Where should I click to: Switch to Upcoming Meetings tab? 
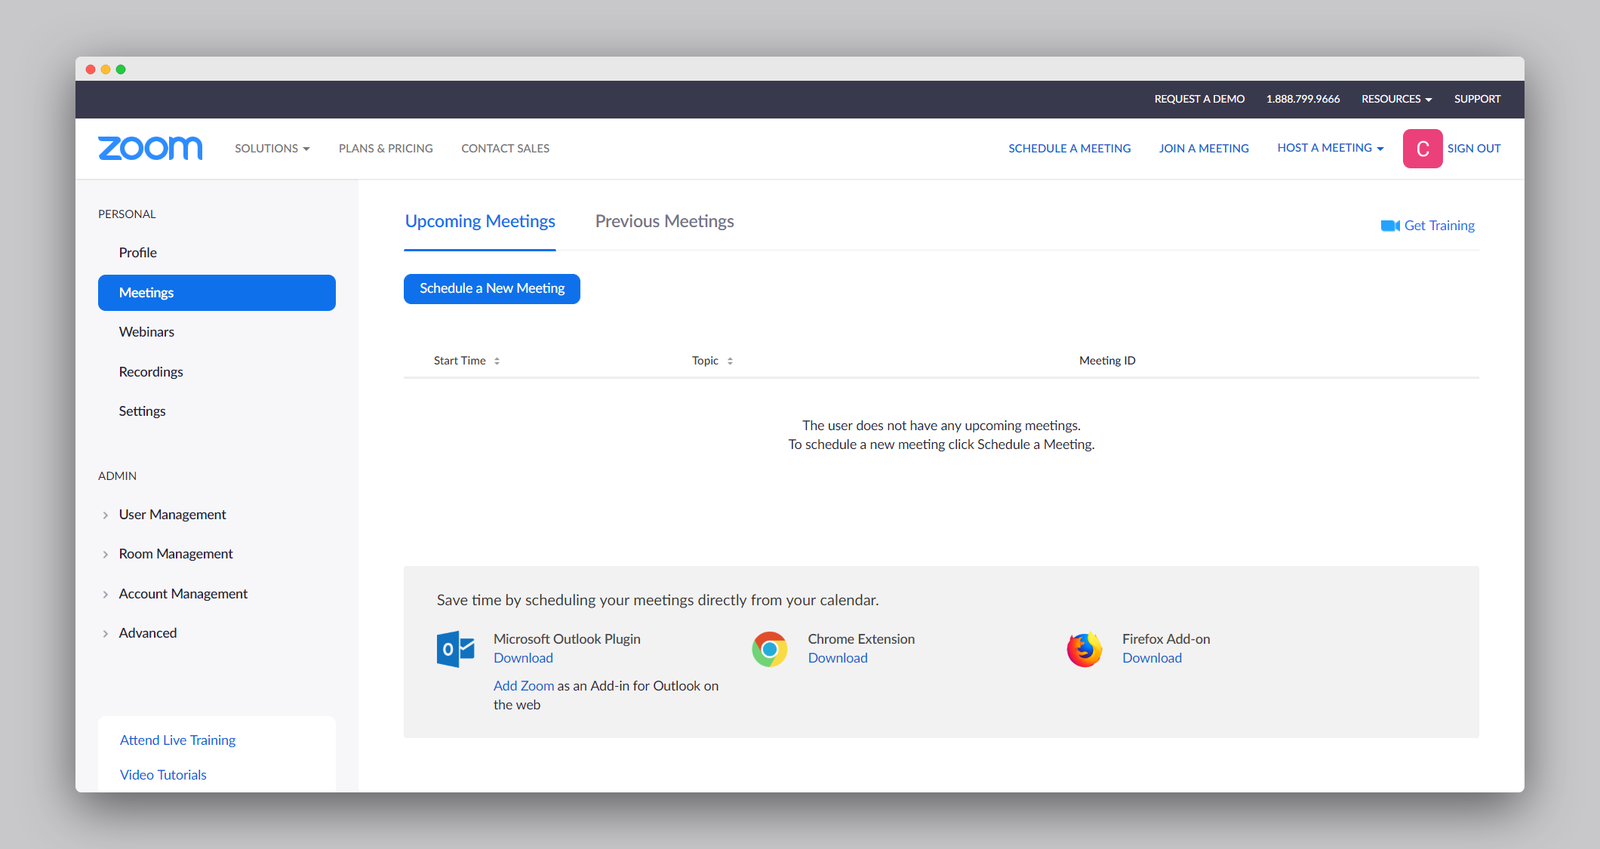[x=480, y=222]
